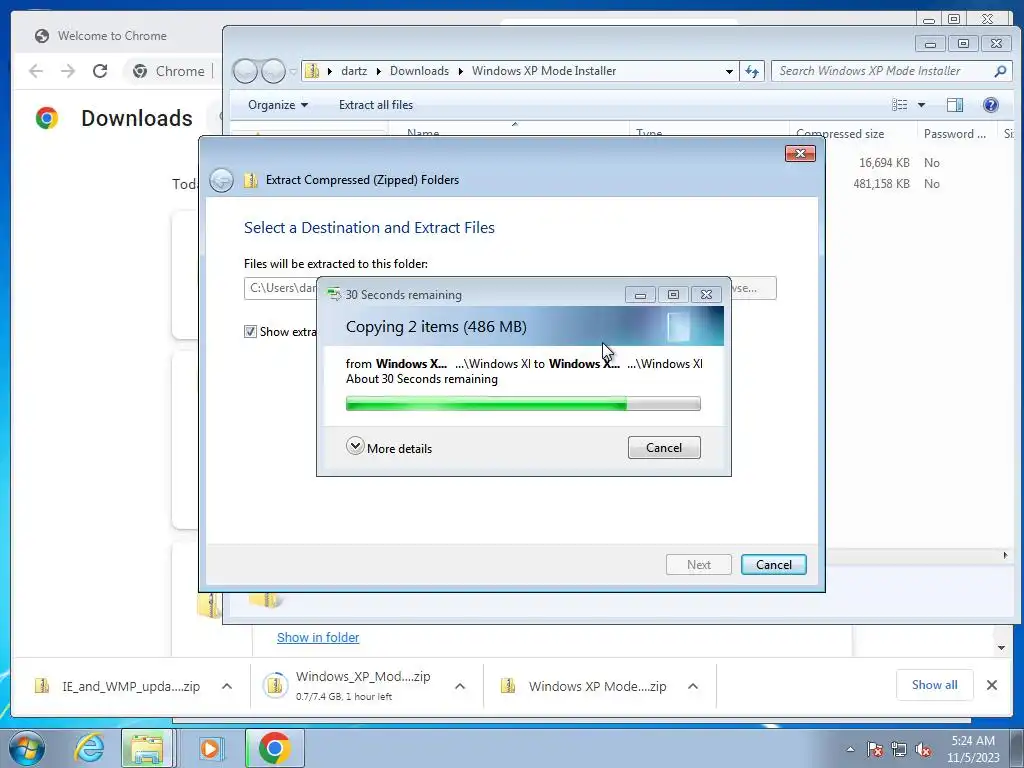Image resolution: width=1024 pixels, height=768 pixels.
Task: Click the Explorer refresh button
Action: 752,71
